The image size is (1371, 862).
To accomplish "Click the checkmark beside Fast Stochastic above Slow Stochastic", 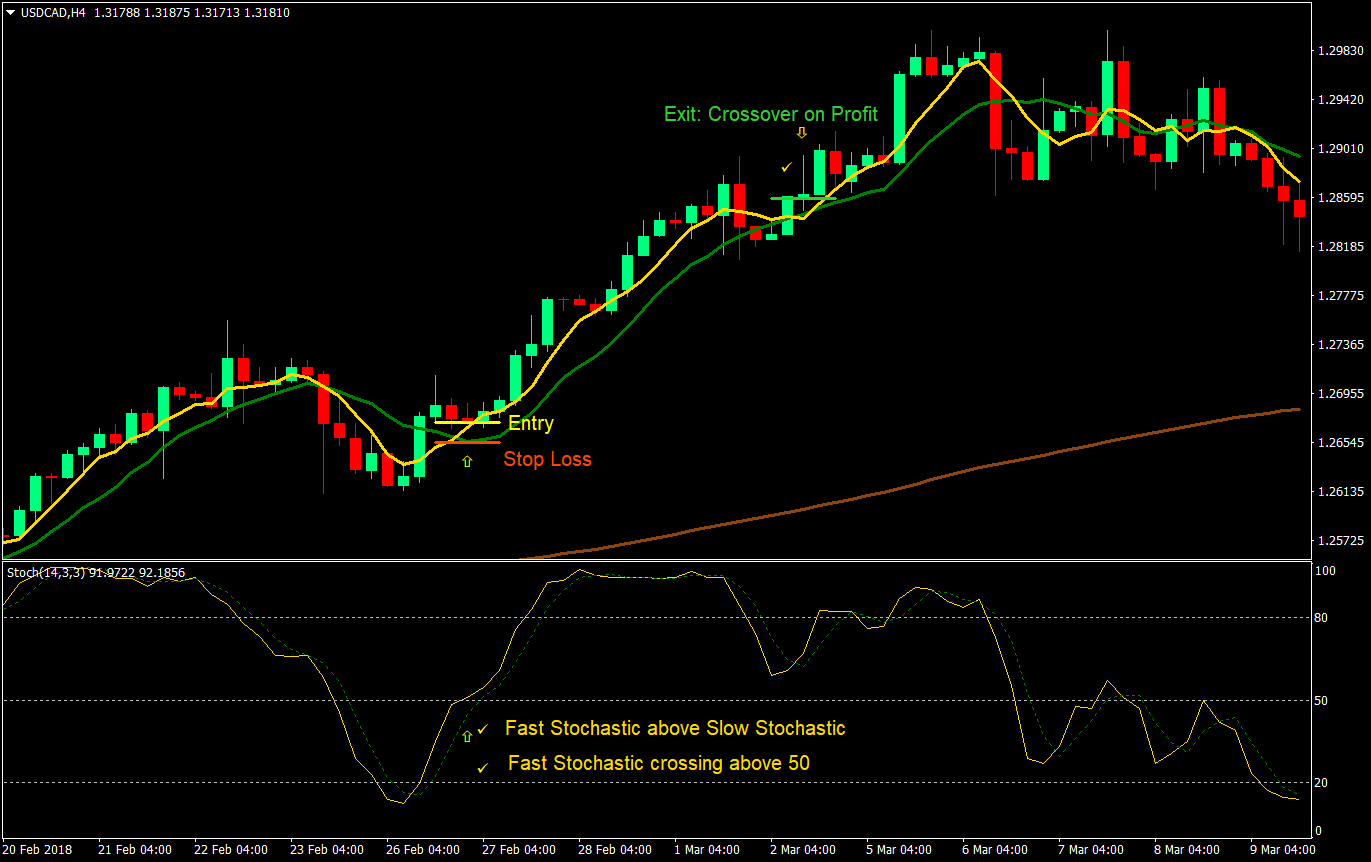I will click(x=483, y=729).
